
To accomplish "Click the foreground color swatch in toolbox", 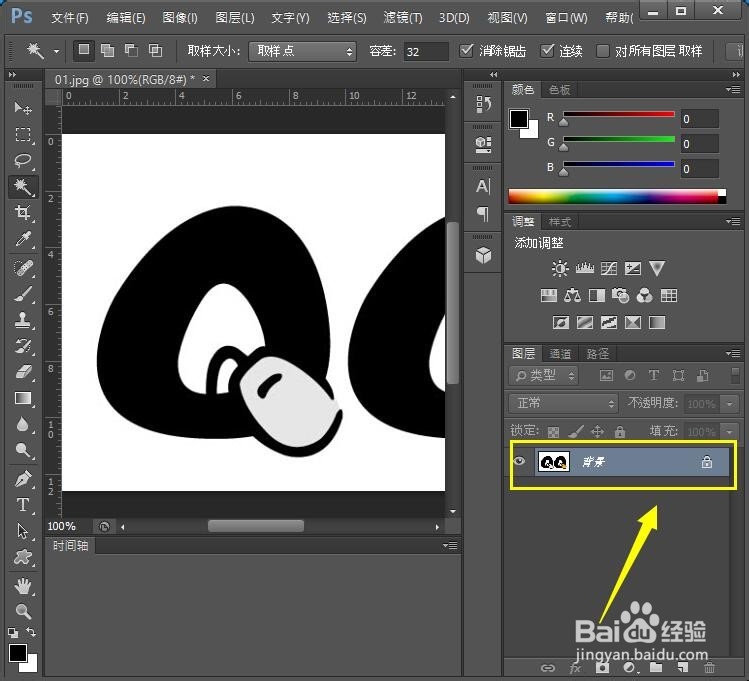I will 18,652.
